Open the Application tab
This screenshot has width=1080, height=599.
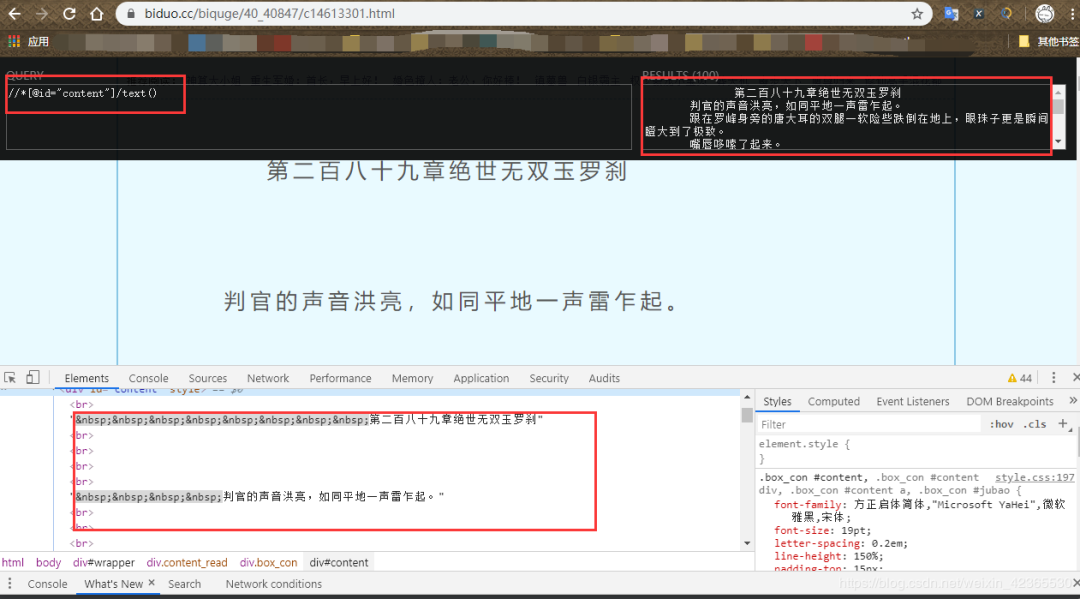click(481, 378)
